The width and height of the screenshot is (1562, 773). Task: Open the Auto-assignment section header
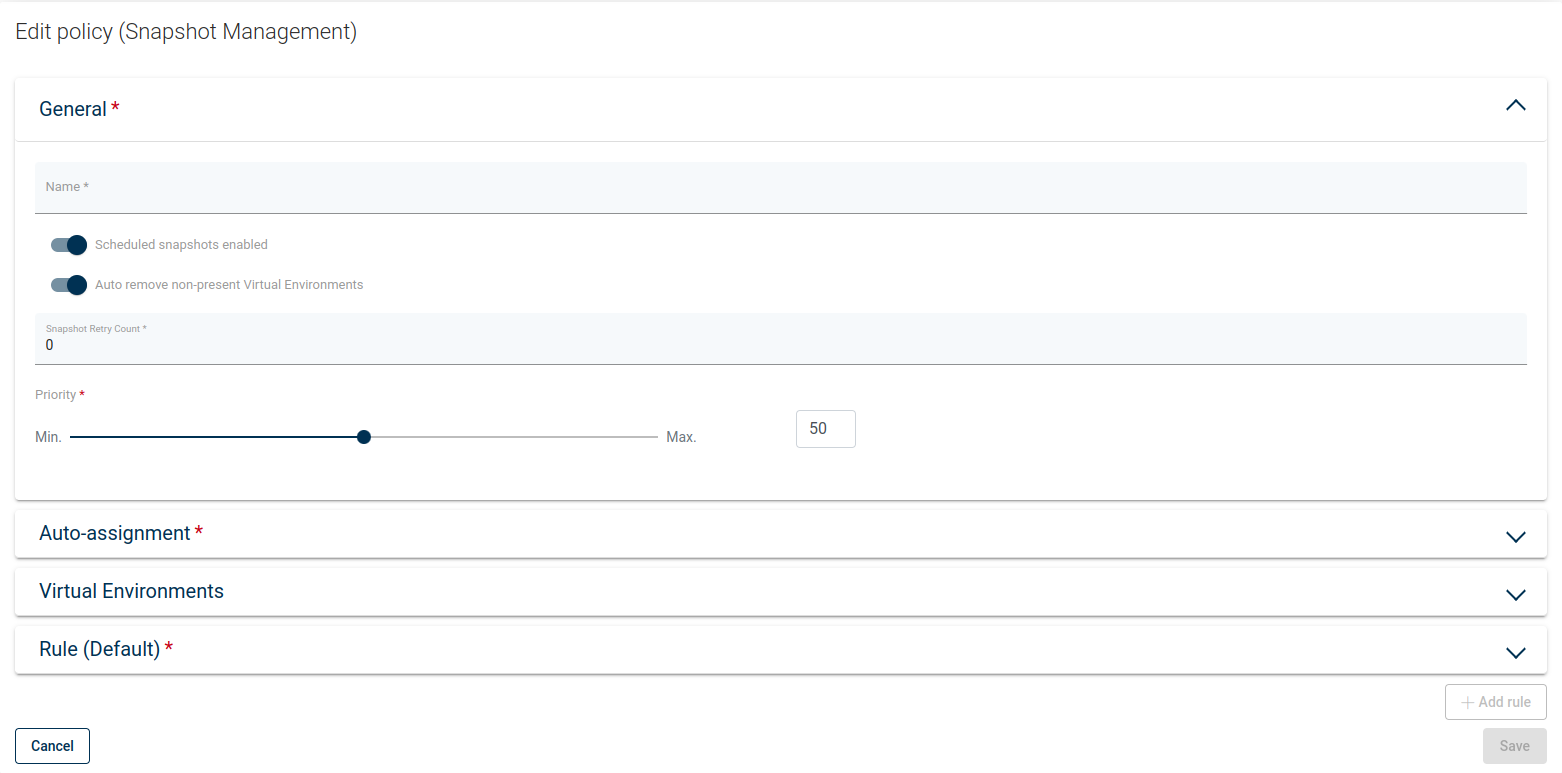tap(115, 534)
